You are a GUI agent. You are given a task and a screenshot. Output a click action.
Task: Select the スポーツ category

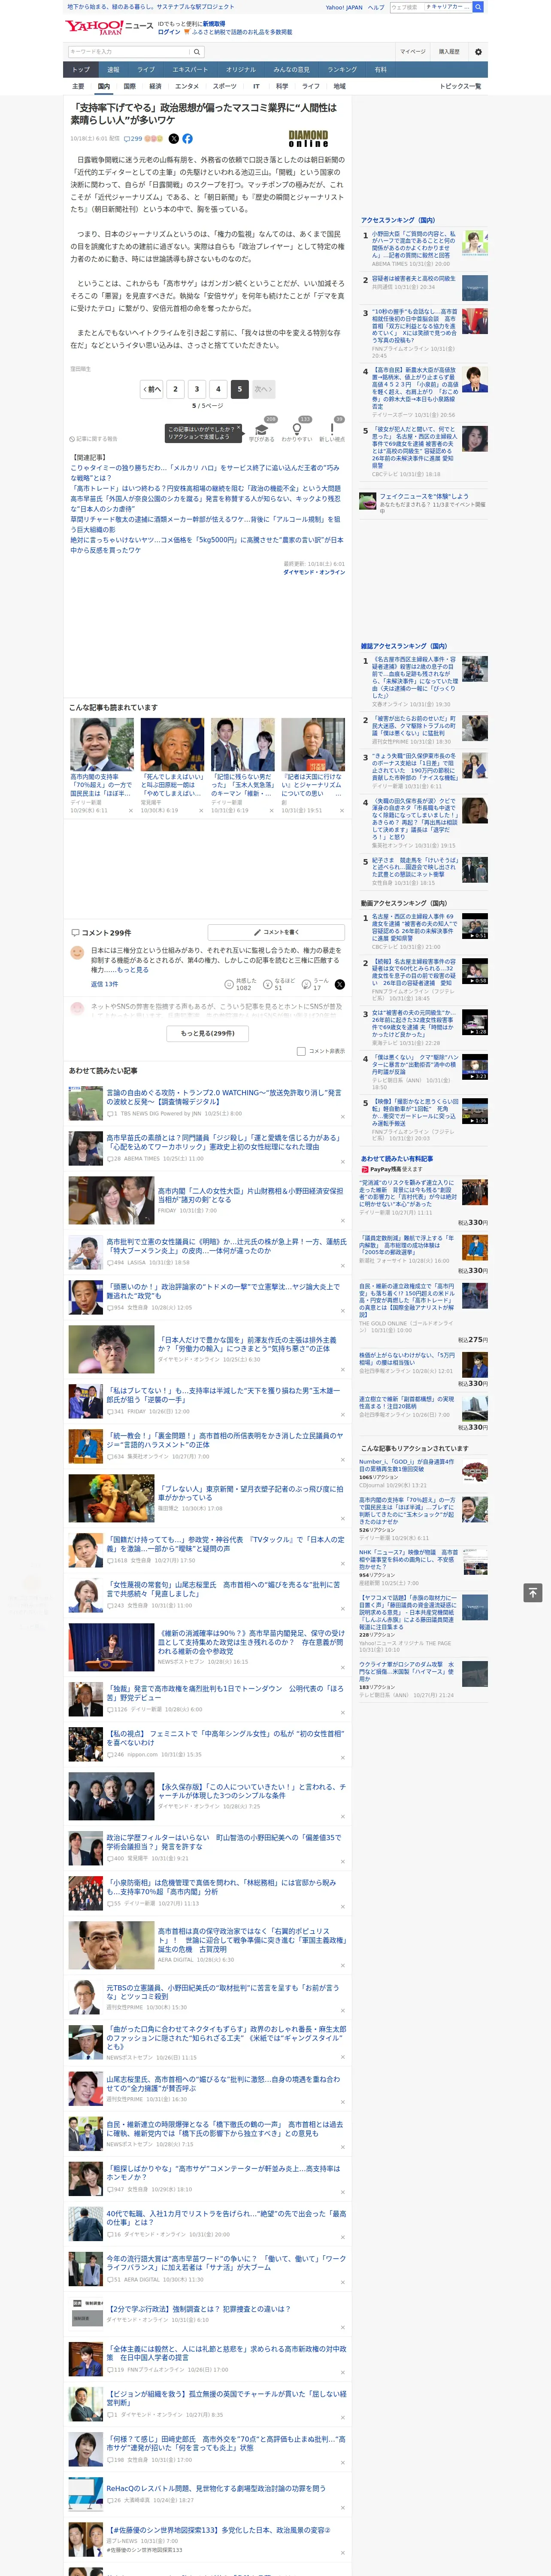[x=225, y=86]
